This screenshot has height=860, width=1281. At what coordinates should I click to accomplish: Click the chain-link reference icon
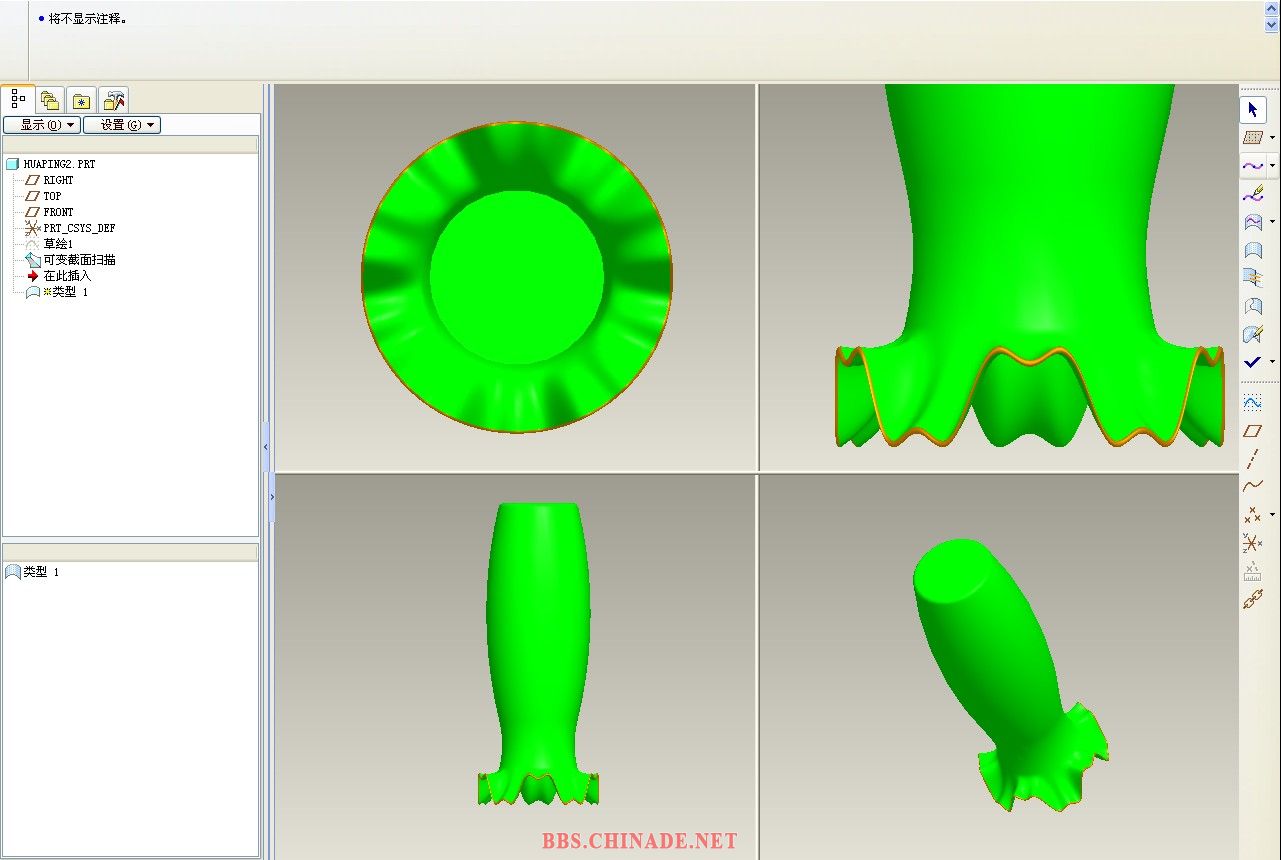[x=1252, y=599]
